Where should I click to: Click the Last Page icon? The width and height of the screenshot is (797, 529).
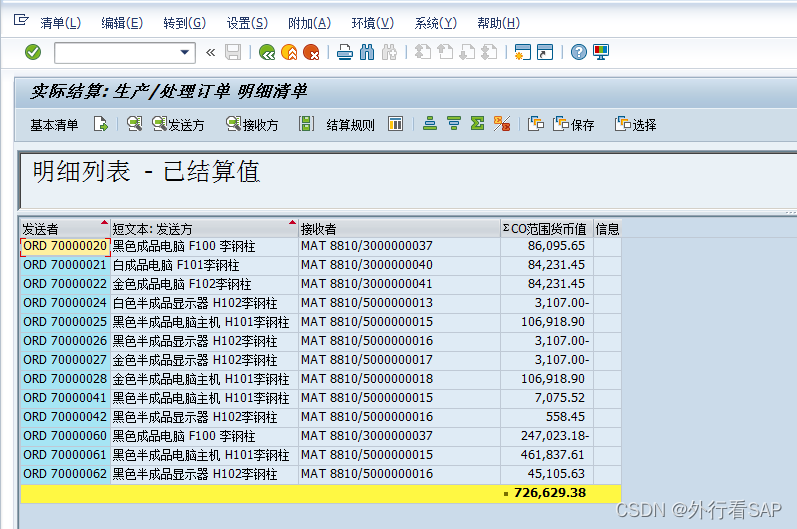click(489, 52)
